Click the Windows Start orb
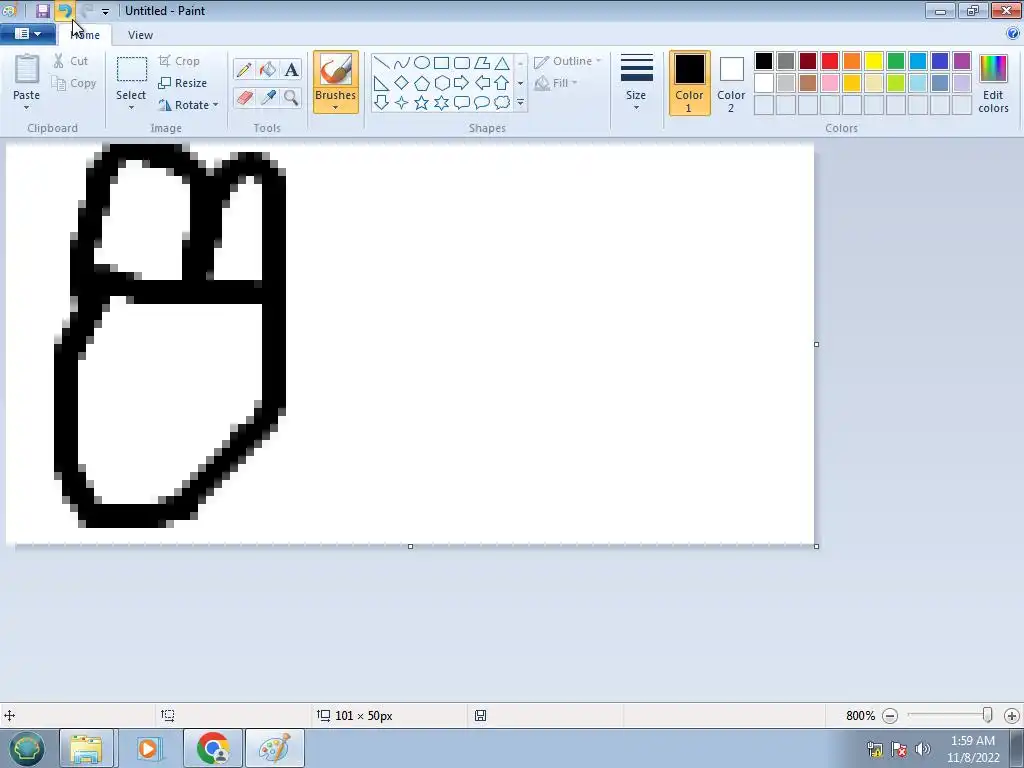The width and height of the screenshot is (1024, 768). coord(27,748)
